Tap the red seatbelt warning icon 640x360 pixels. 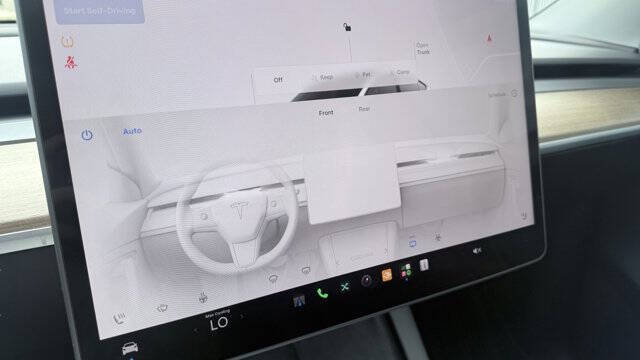[71, 63]
